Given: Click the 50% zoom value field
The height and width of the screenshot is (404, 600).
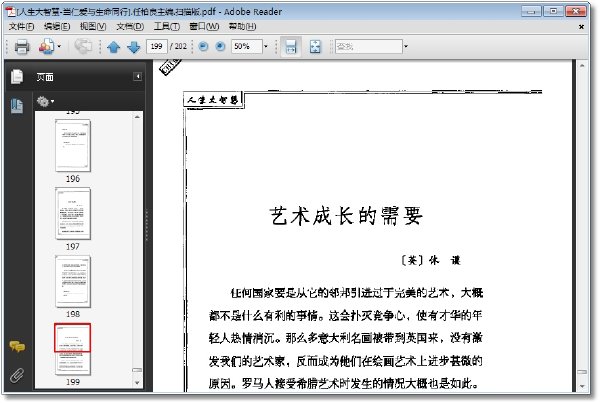Looking at the screenshot, I should [246, 47].
